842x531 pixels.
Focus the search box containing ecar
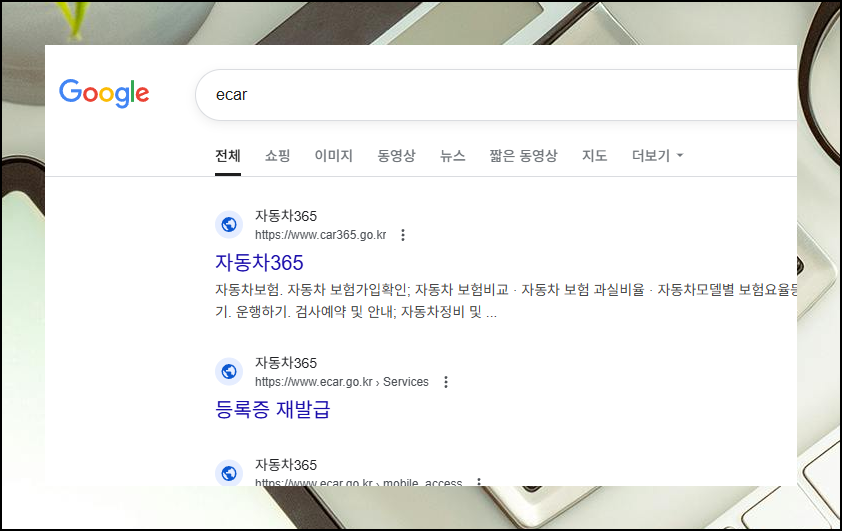[496, 94]
